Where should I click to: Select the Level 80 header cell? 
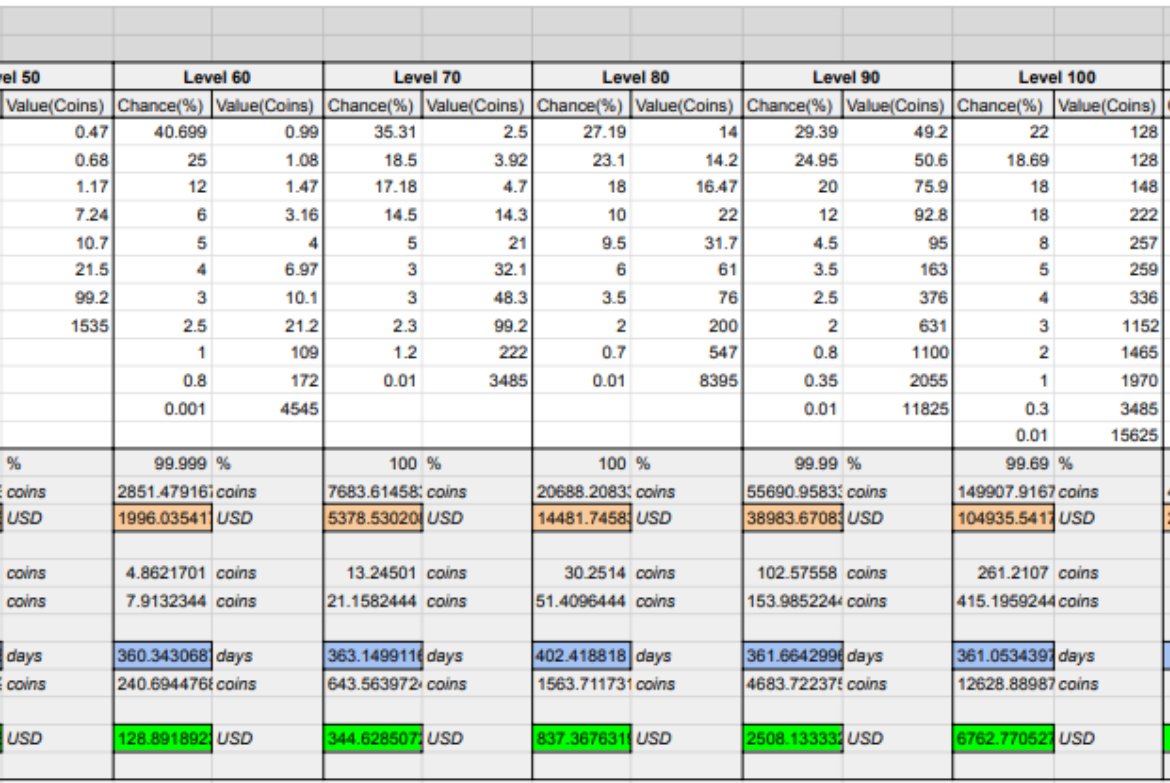pyautogui.click(x=637, y=77)
